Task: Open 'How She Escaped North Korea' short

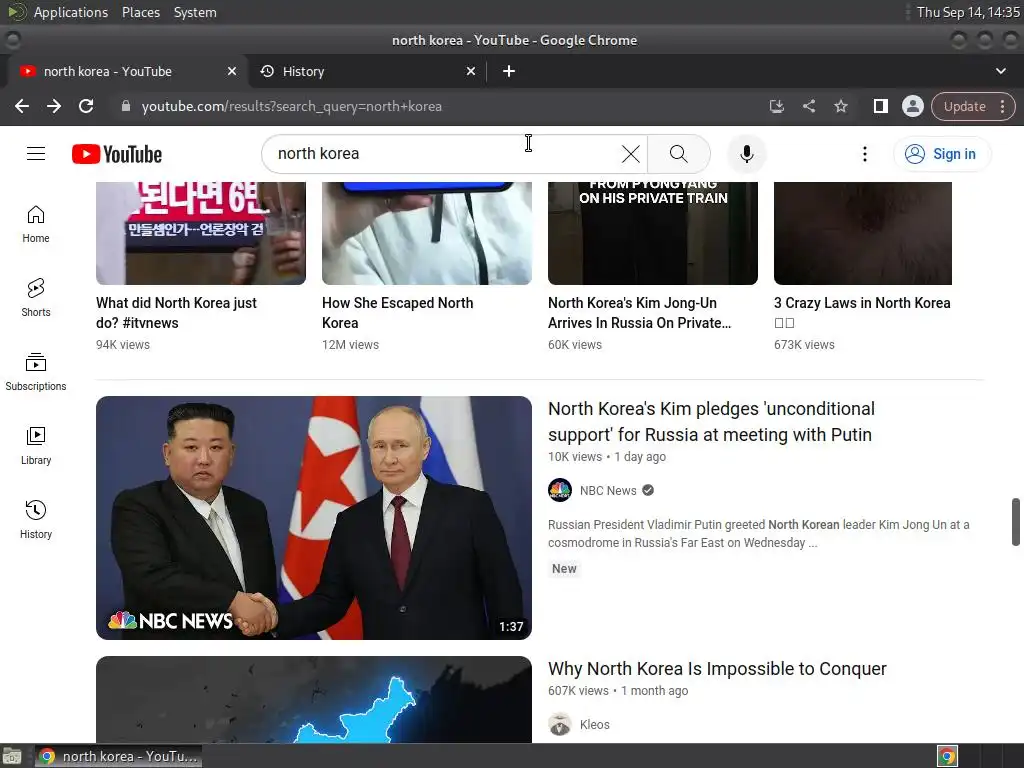Action: [398, 313]
